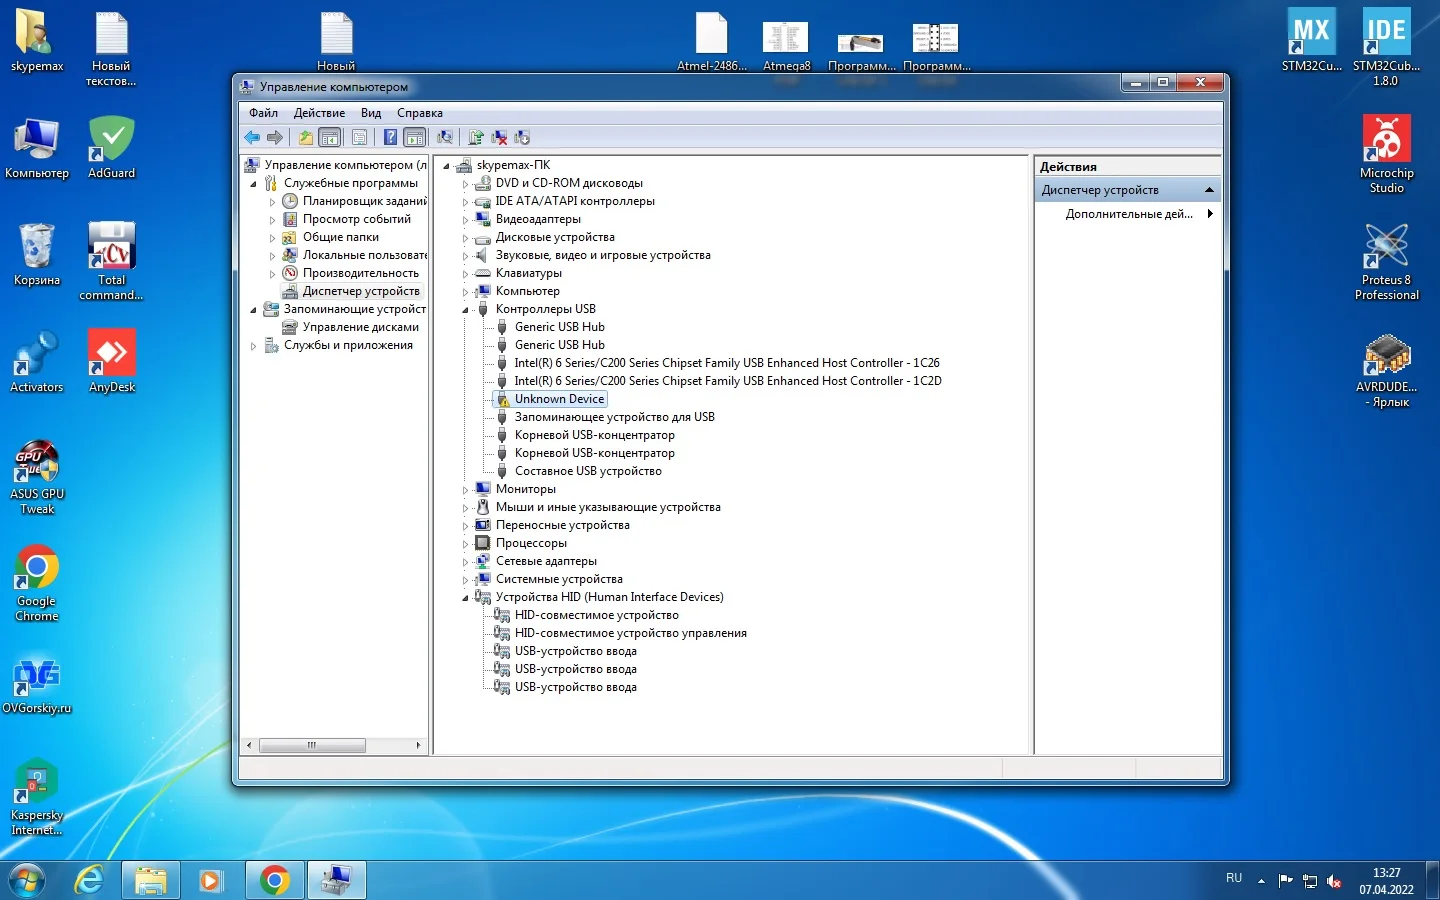Screen dimensions: 1440x900
Task: Open Google Chrome from the taskbar
Action: (274, 880)
